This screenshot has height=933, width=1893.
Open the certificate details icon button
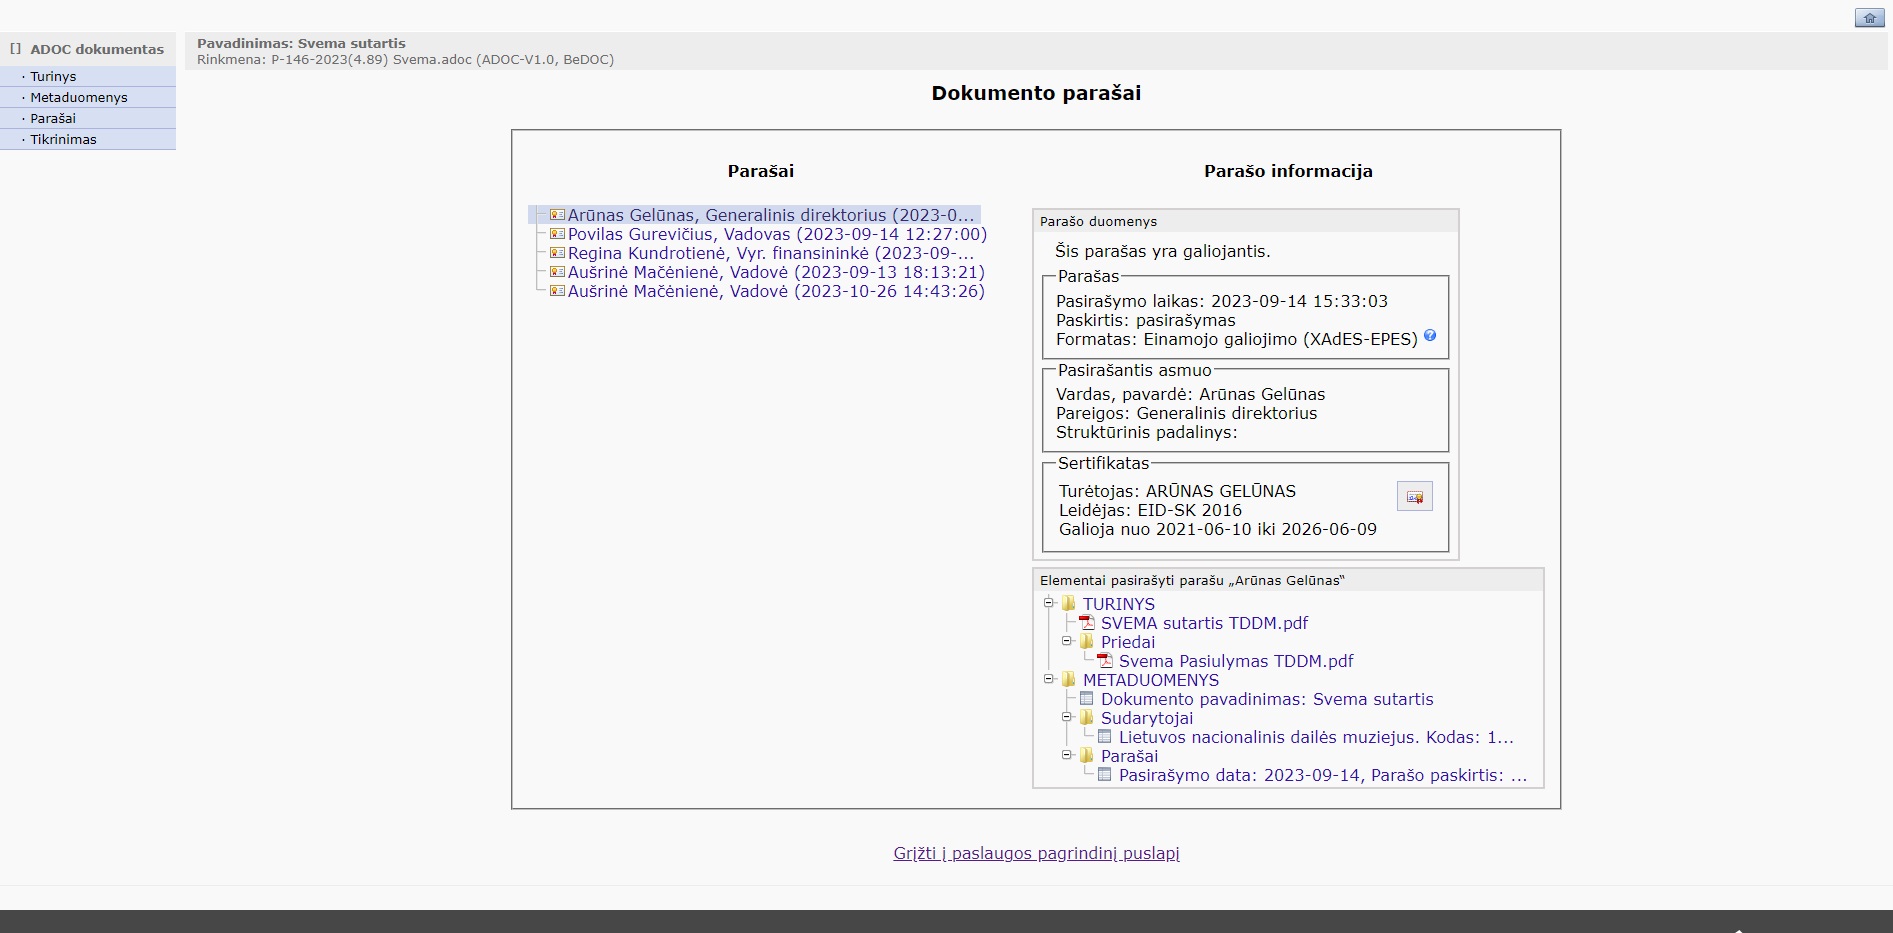pyautogui.click(x=1414, y=497)
